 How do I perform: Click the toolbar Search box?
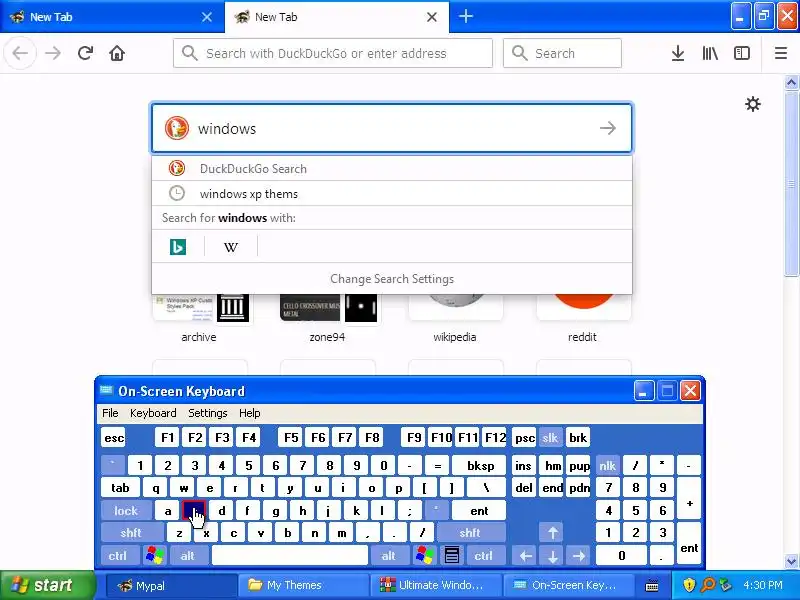562,53
